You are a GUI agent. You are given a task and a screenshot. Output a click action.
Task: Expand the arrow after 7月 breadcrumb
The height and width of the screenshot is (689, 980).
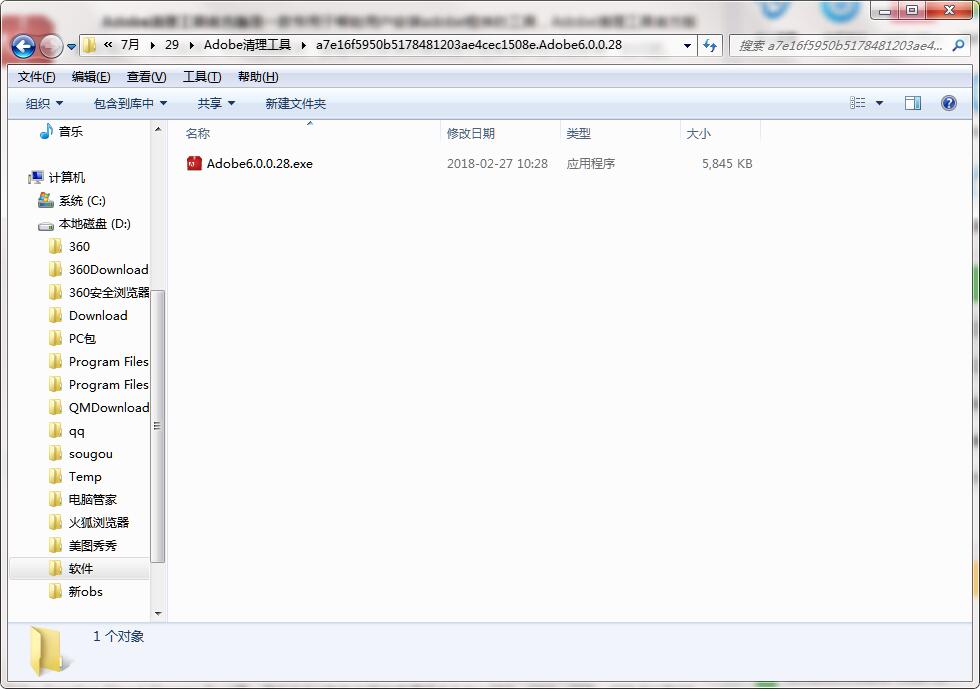click(152, 45)
